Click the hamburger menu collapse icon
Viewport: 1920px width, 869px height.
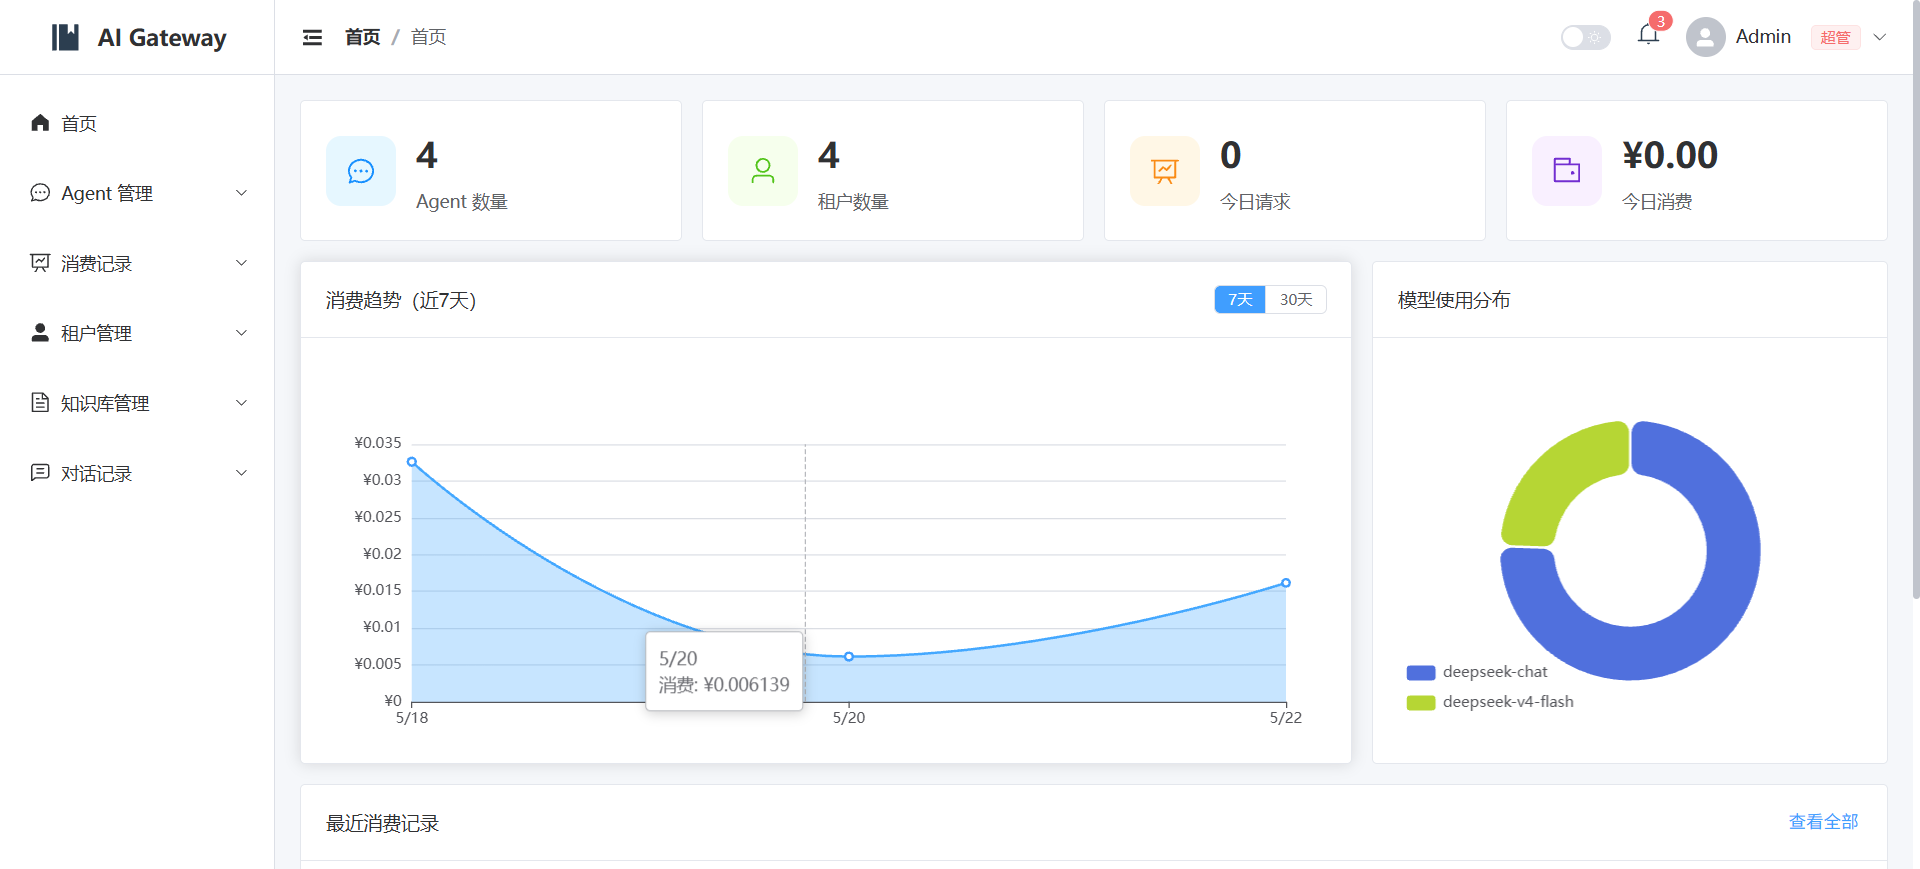pyautogui.click(x=312, y=37)
